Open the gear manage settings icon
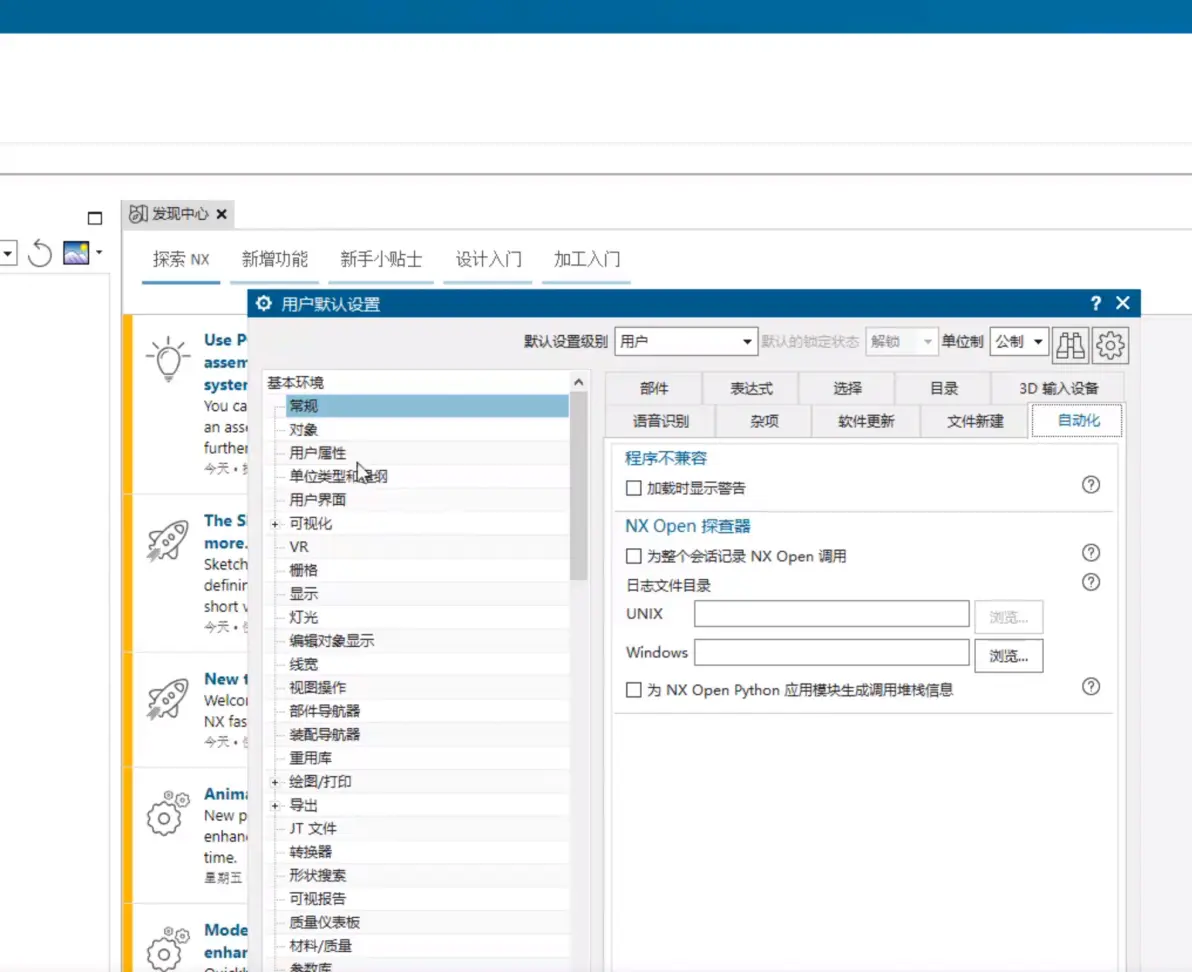1192x972 pixels. point(1110,345)
